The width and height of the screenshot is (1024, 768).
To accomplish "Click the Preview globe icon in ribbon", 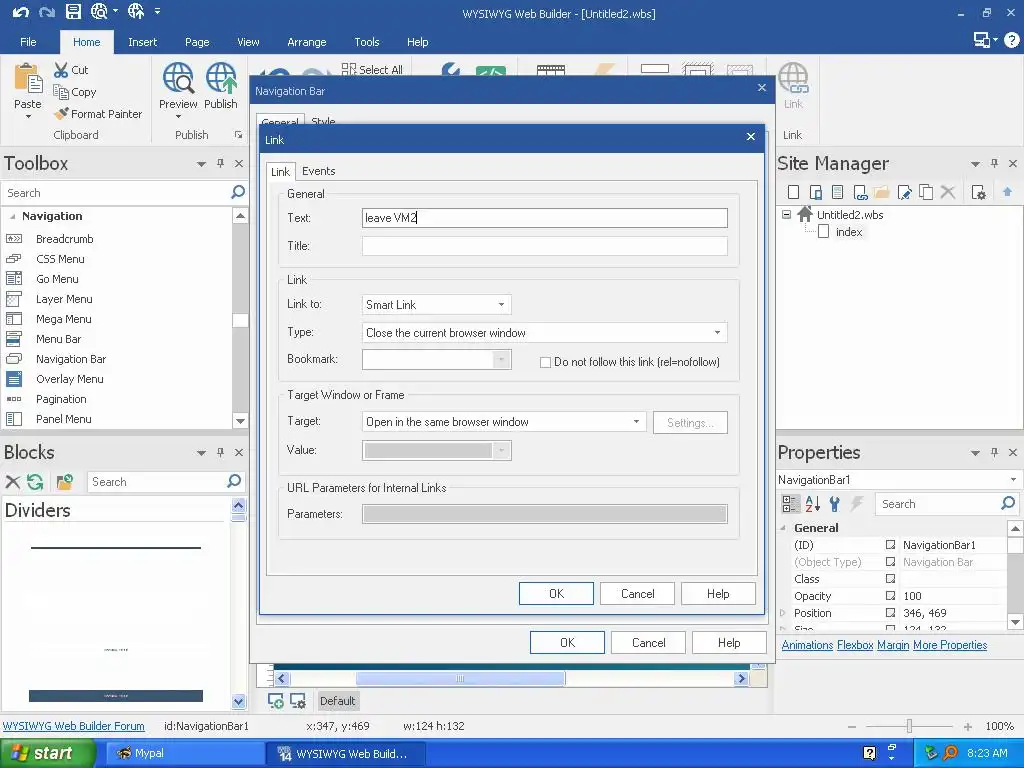I will pyautogui.click(x=178, y=78).
